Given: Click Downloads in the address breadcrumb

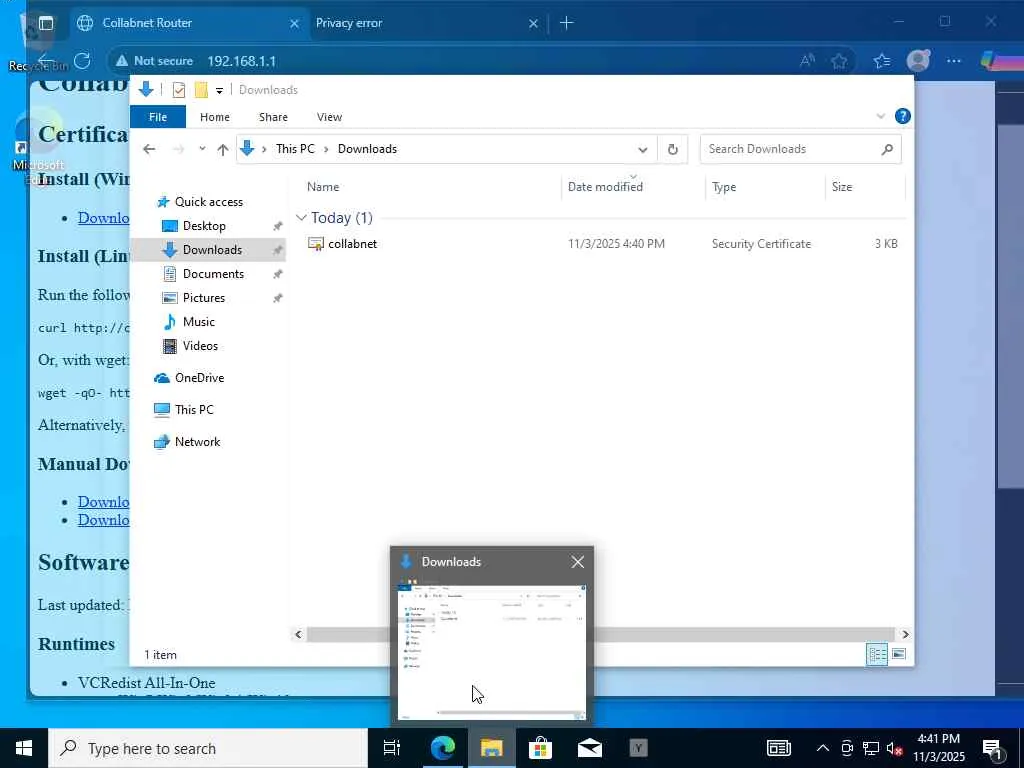Looking at the screenshot, I should (367, 149).
